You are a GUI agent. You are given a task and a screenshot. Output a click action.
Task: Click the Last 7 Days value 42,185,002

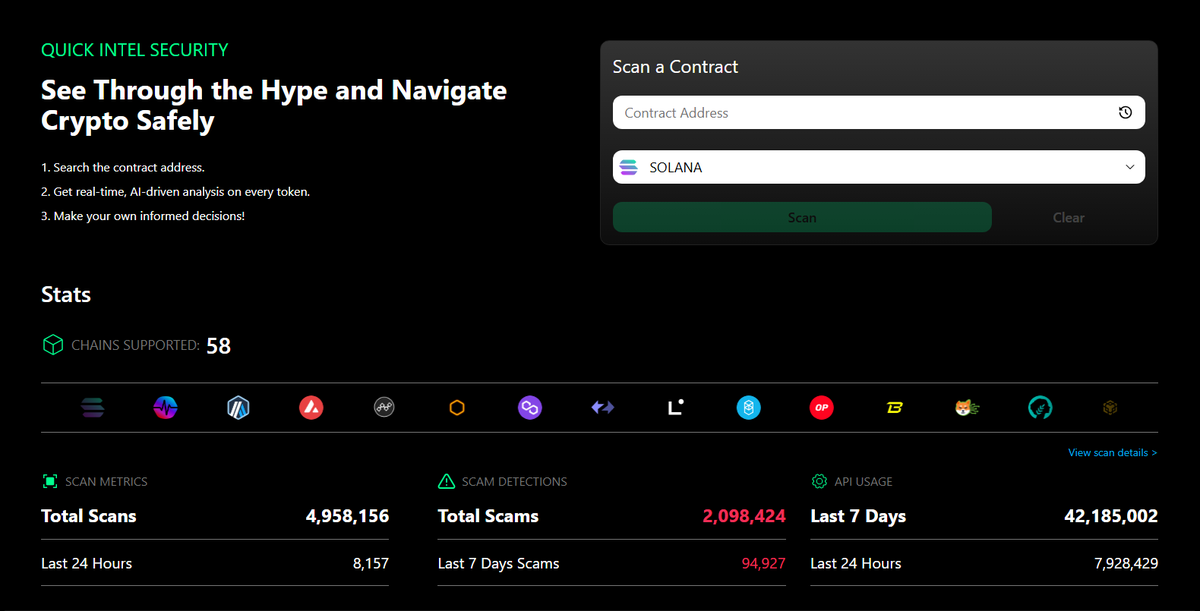point(1111,517)
